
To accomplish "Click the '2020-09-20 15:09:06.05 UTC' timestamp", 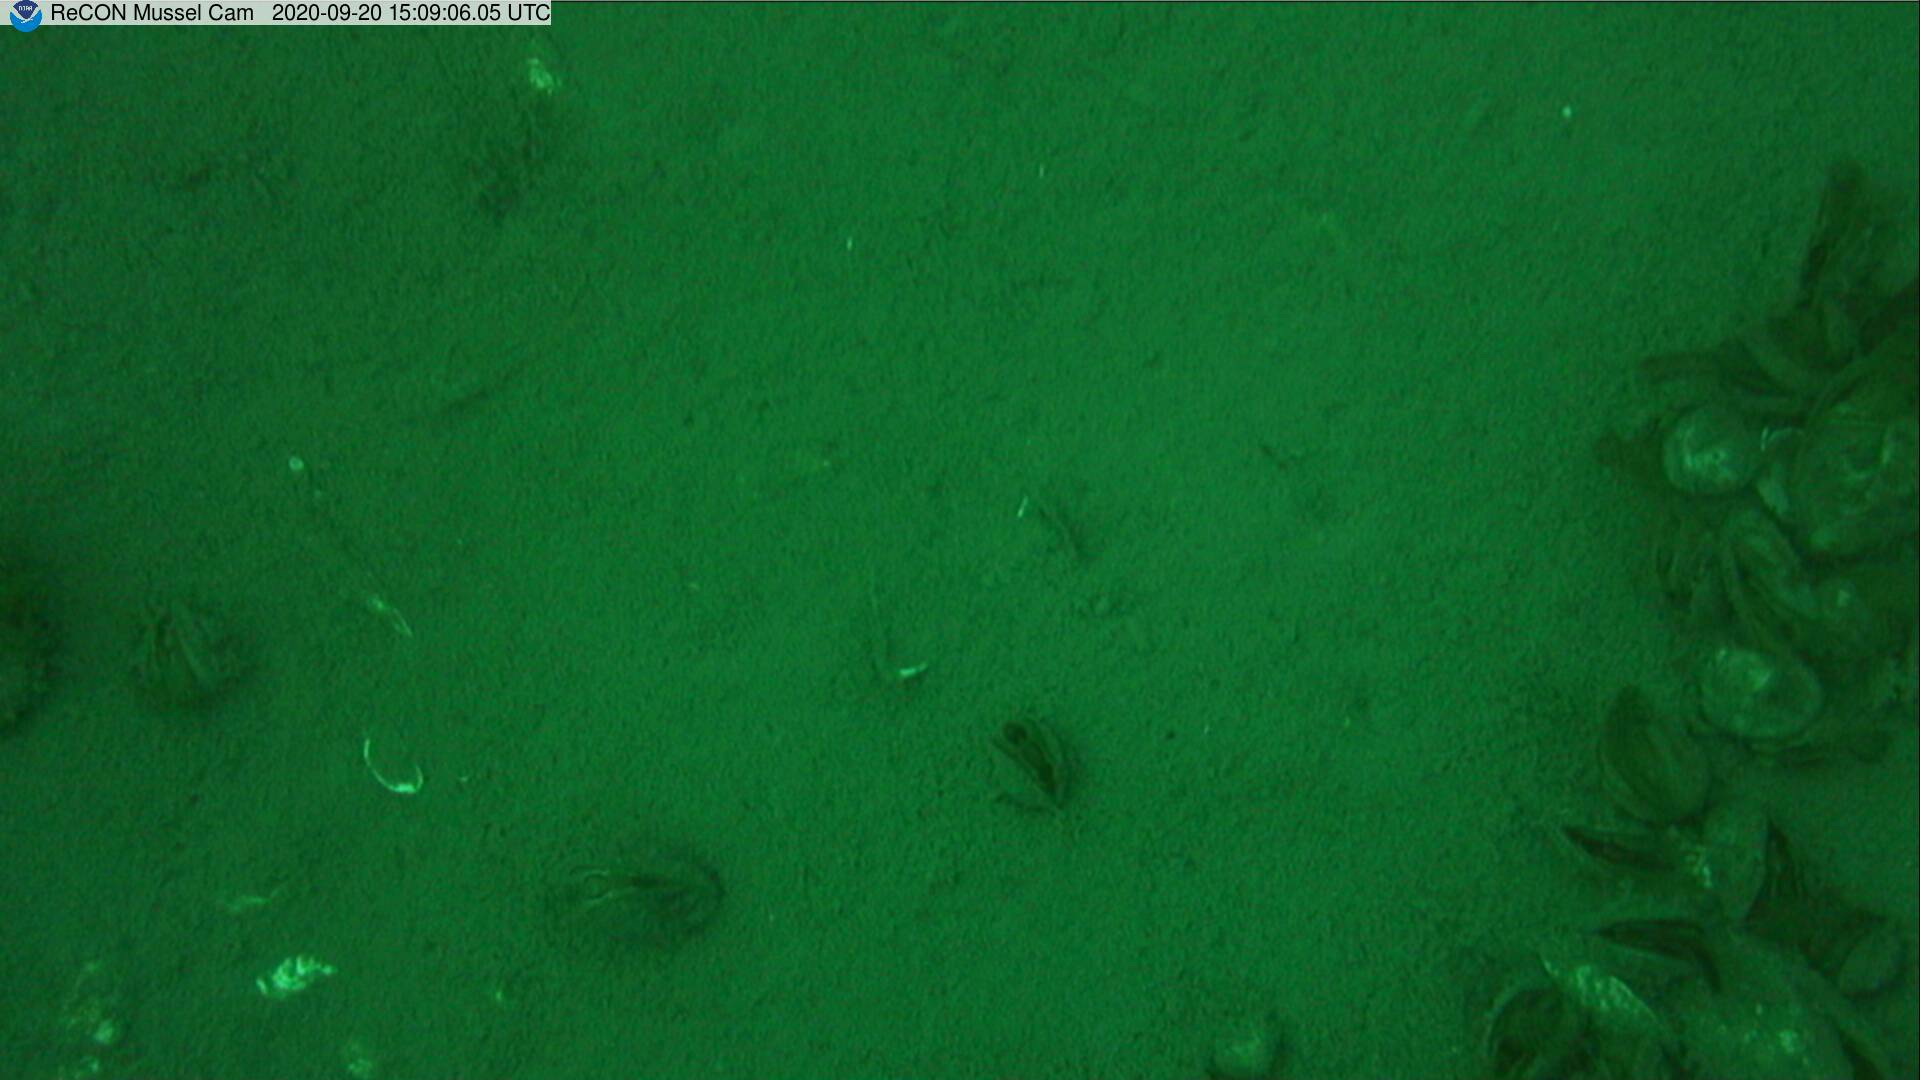I will click(411, 13).
